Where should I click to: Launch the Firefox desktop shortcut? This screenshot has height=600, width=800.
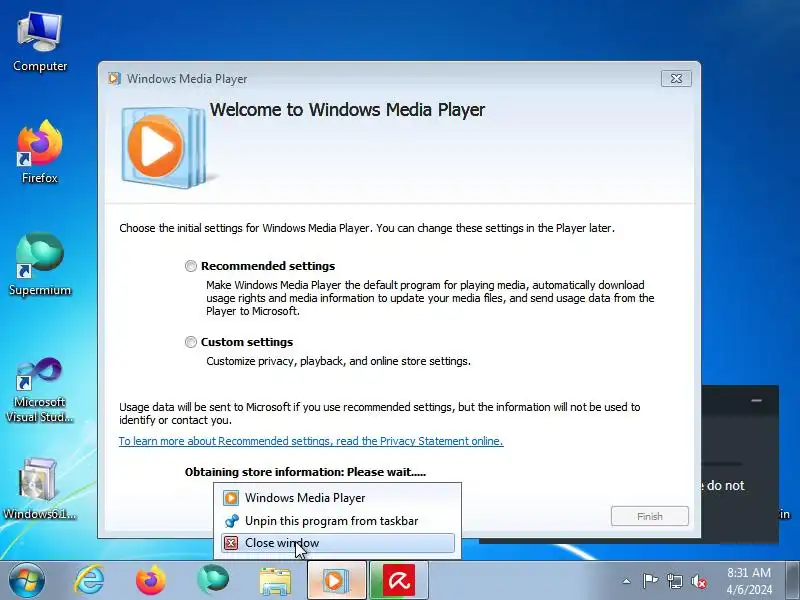[40, 152]
